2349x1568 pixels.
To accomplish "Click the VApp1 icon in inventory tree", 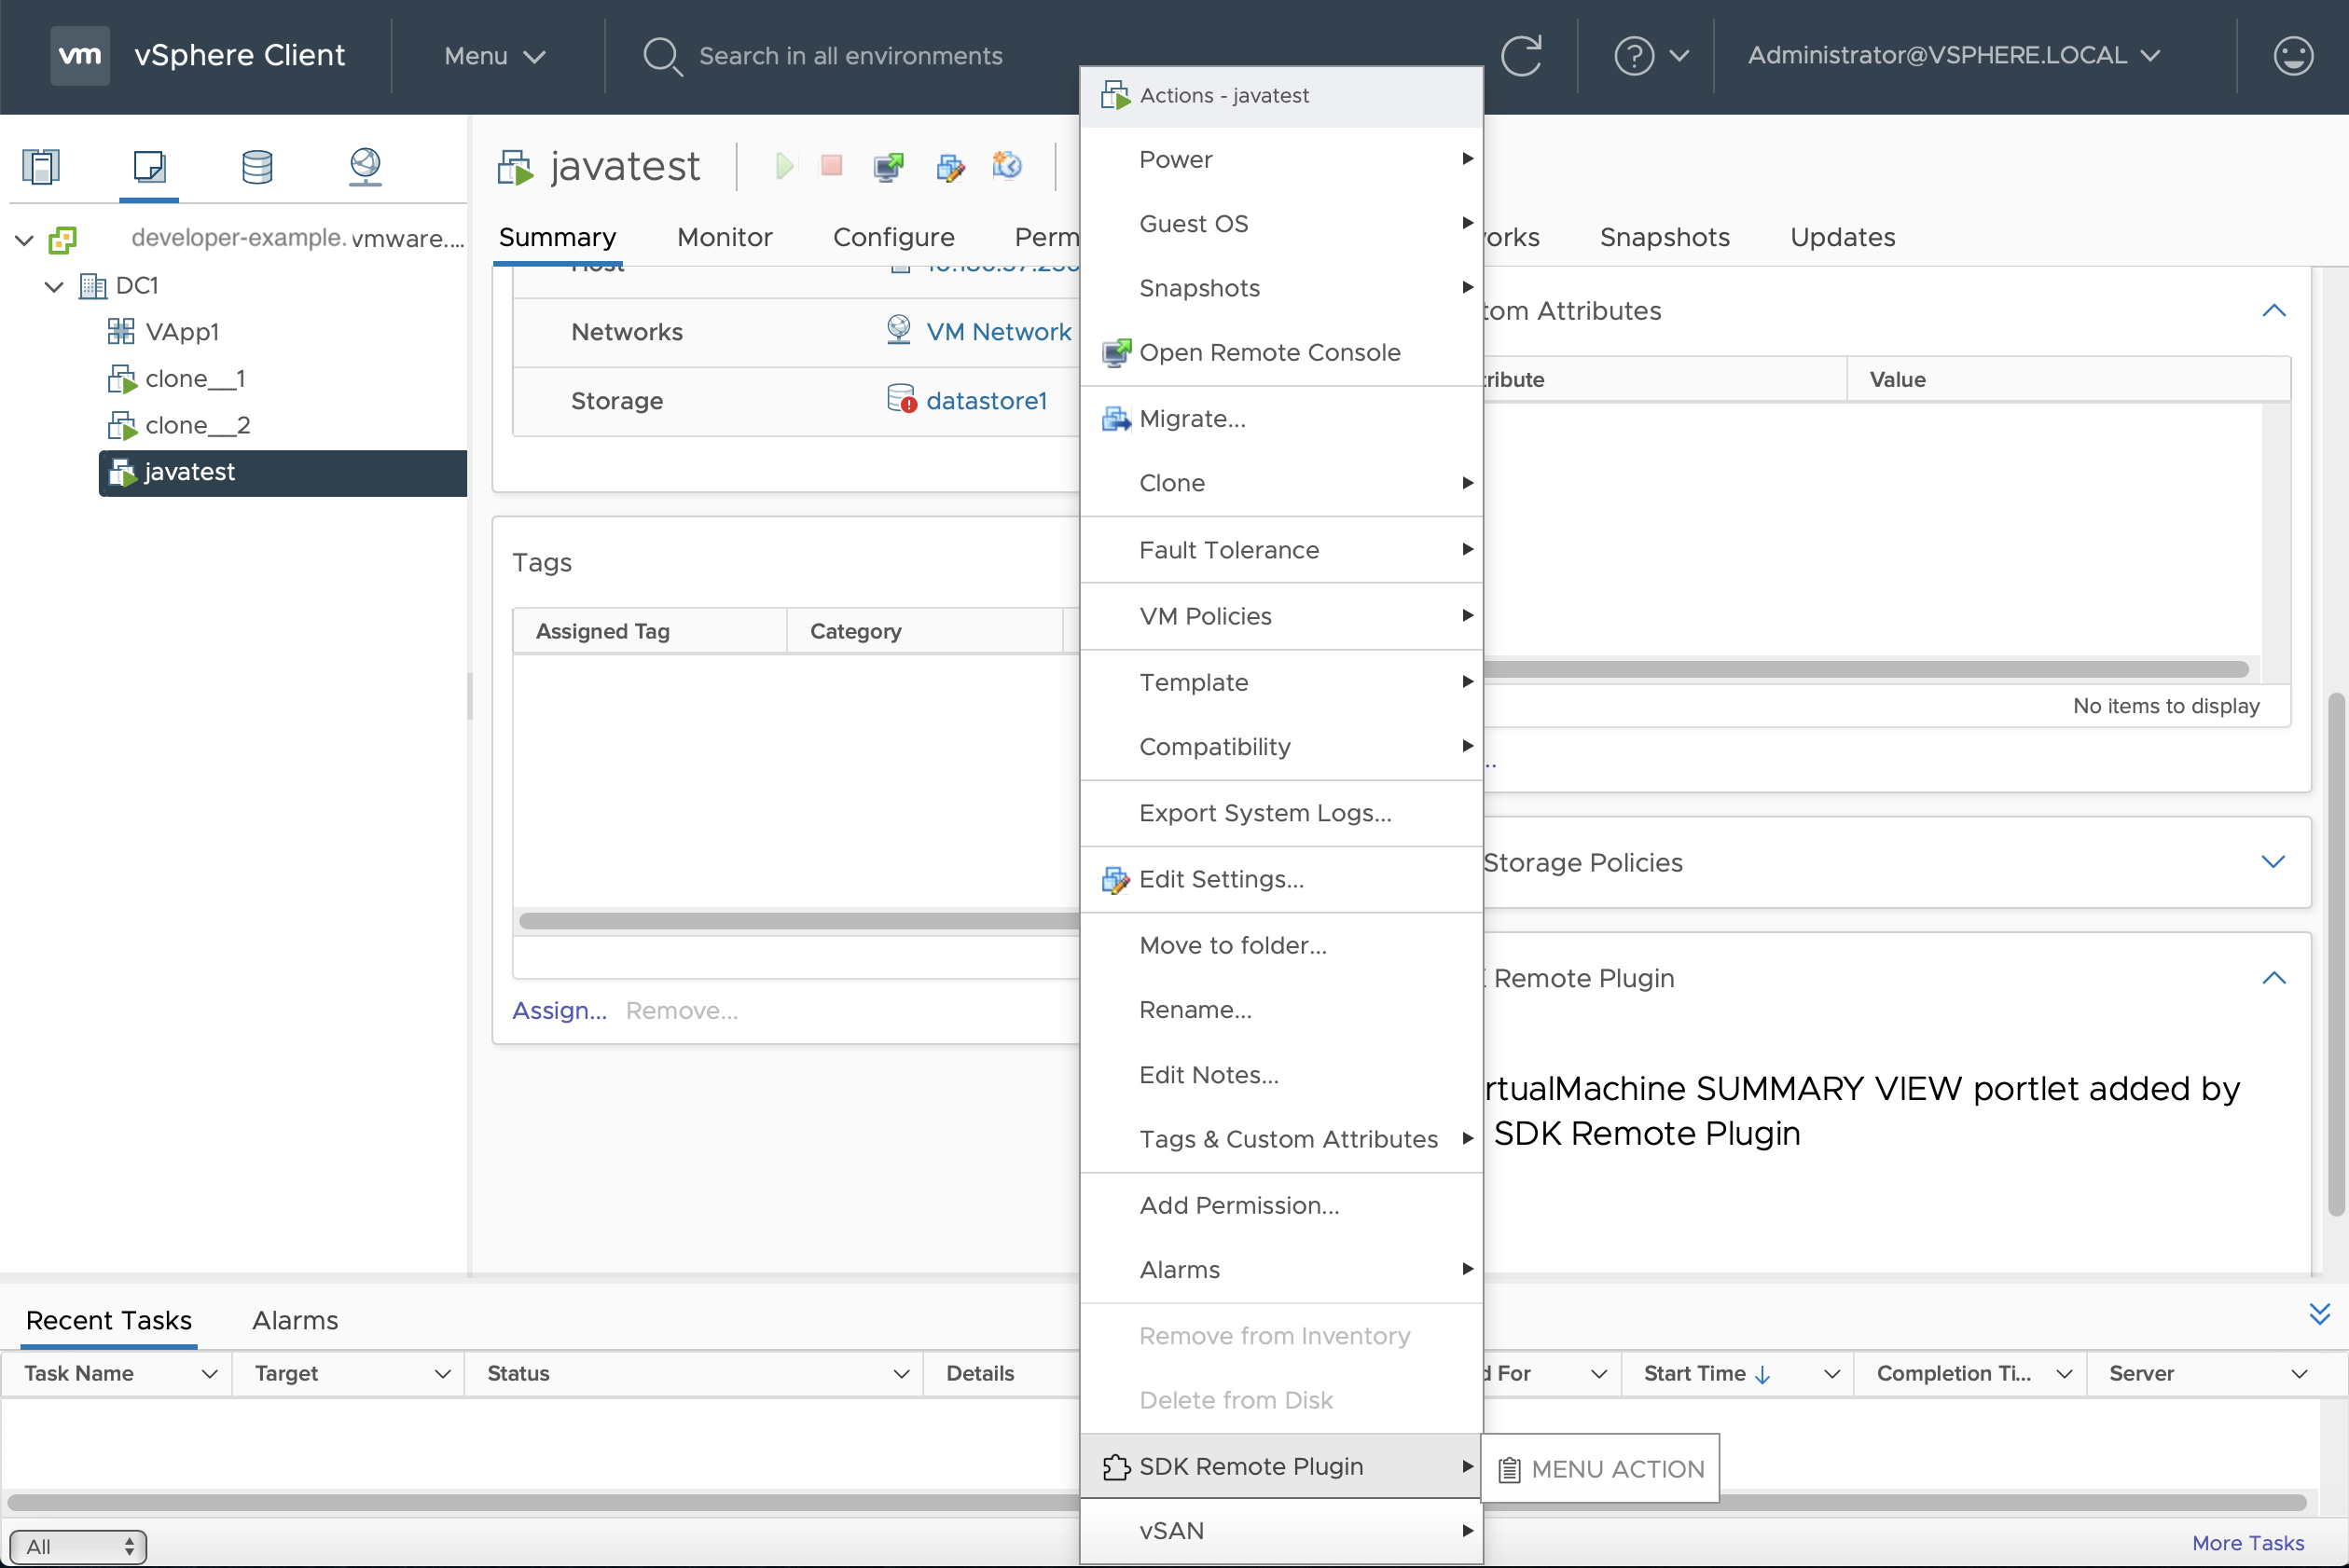I will [121, 331].
